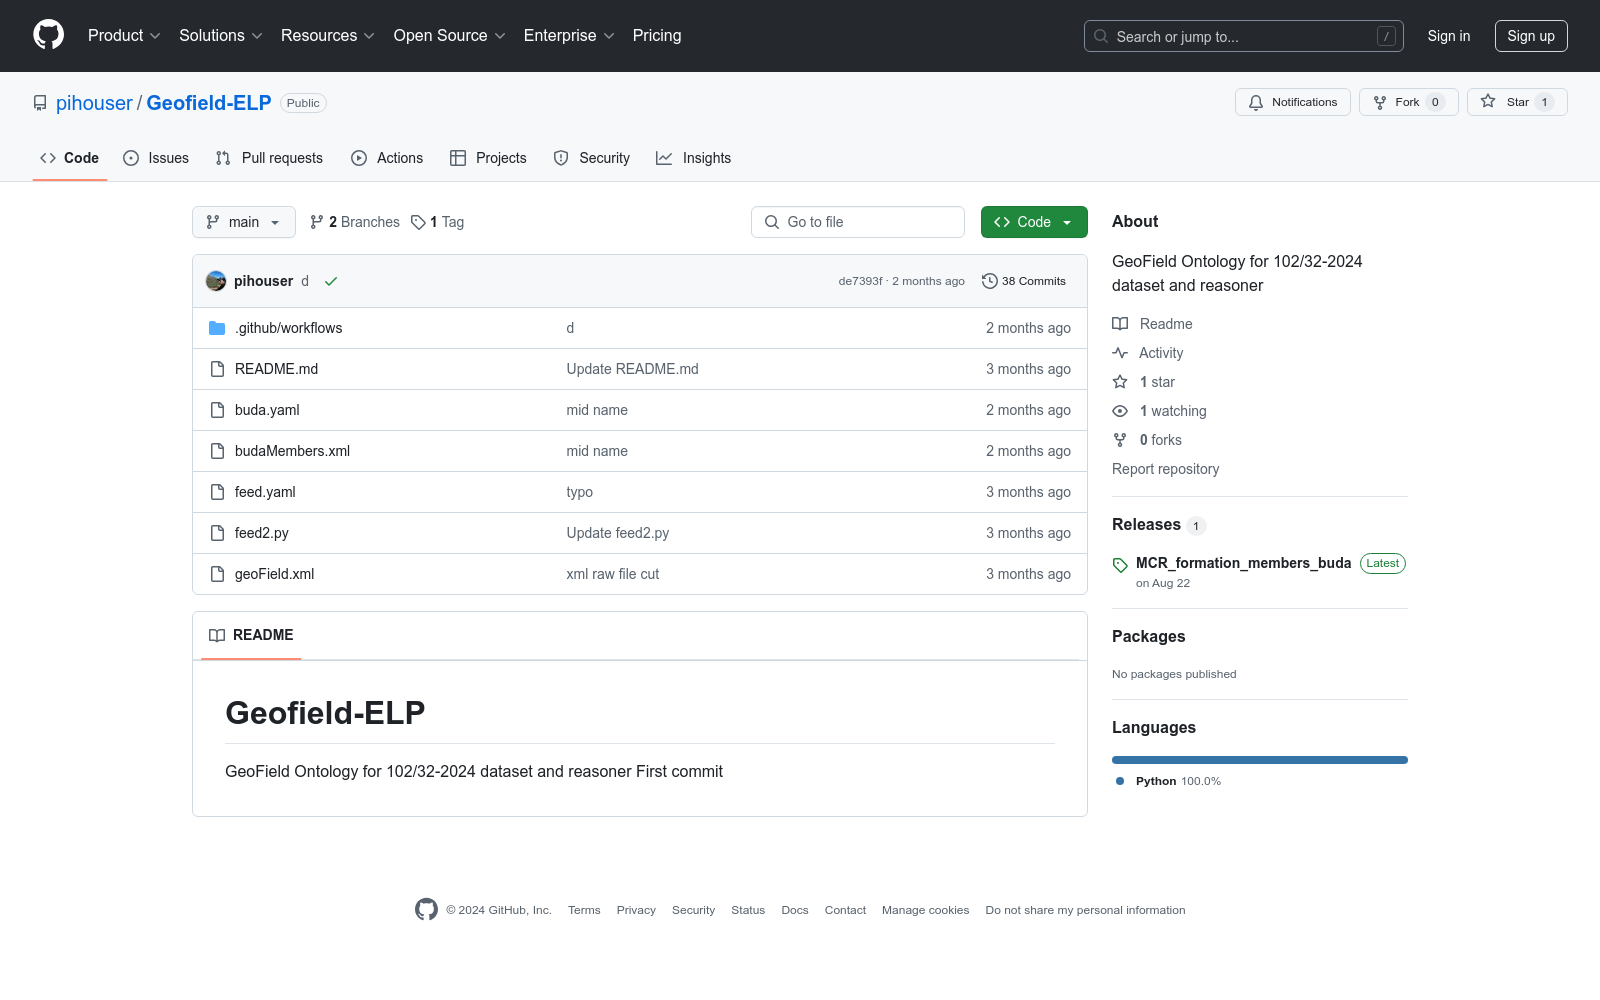The image size is (1600, 1000).
Task: Click the Manage cookies footer link
Action: pos(925,910)
